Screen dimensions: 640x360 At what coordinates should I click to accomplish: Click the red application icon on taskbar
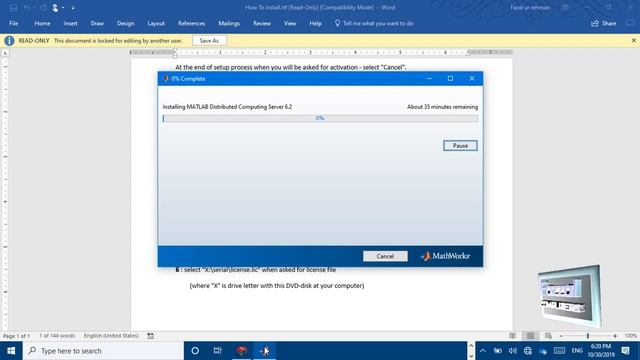pos(242,351)
